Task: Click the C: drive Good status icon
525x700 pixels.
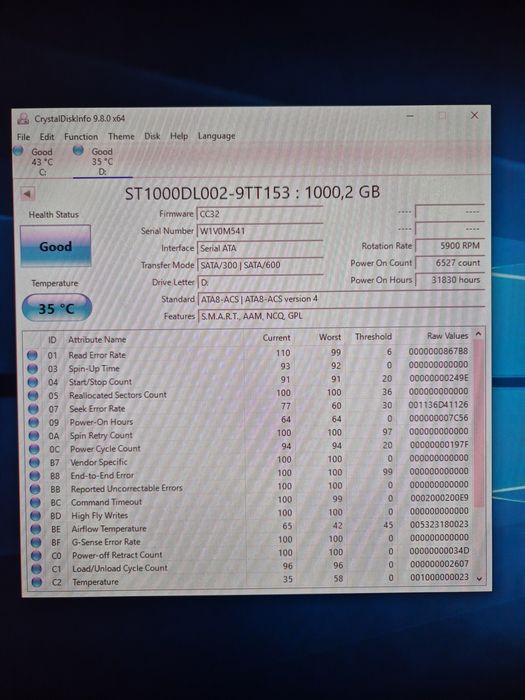Action: pos(18,151)
